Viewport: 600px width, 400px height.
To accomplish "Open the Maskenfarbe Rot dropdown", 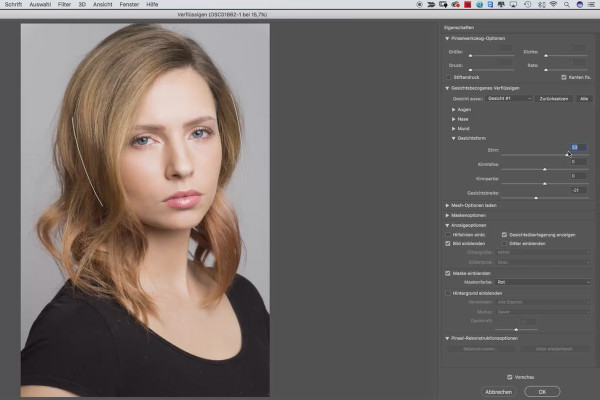I will (x=543, y=282).
